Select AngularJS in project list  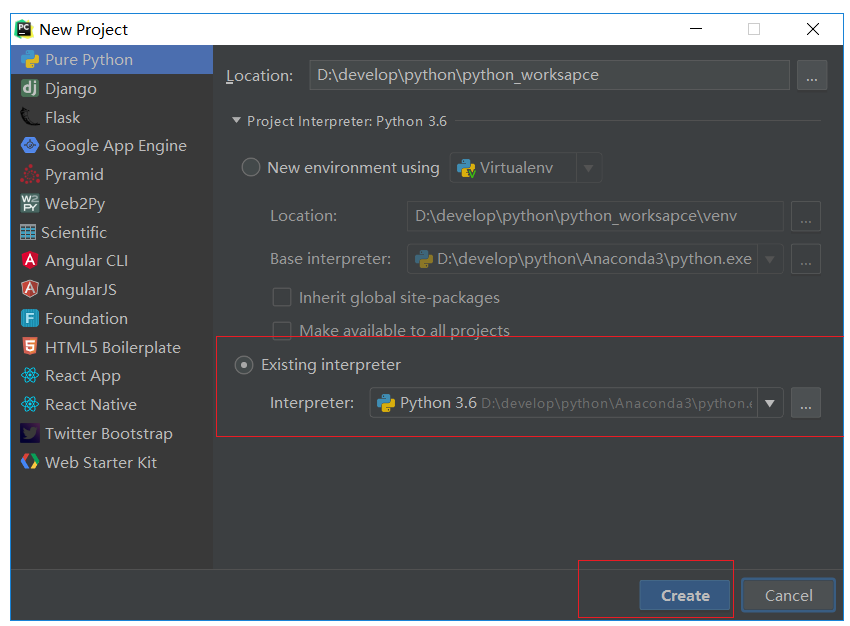(x=112, y=290)
